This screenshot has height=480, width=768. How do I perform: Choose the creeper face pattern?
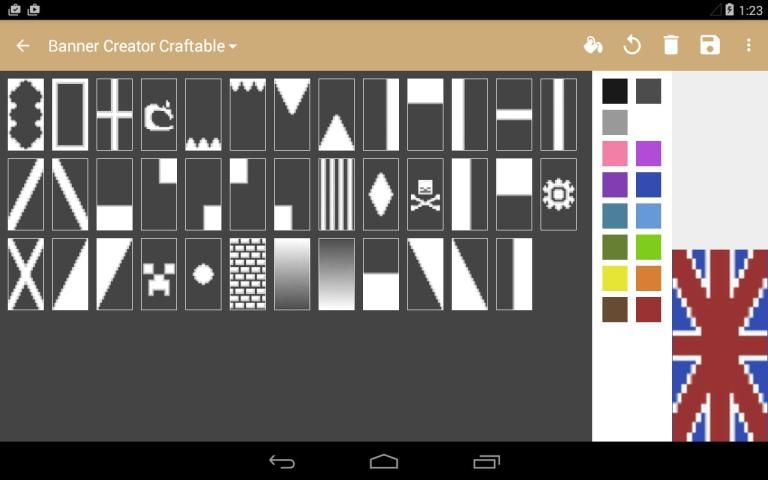(159, 274)
